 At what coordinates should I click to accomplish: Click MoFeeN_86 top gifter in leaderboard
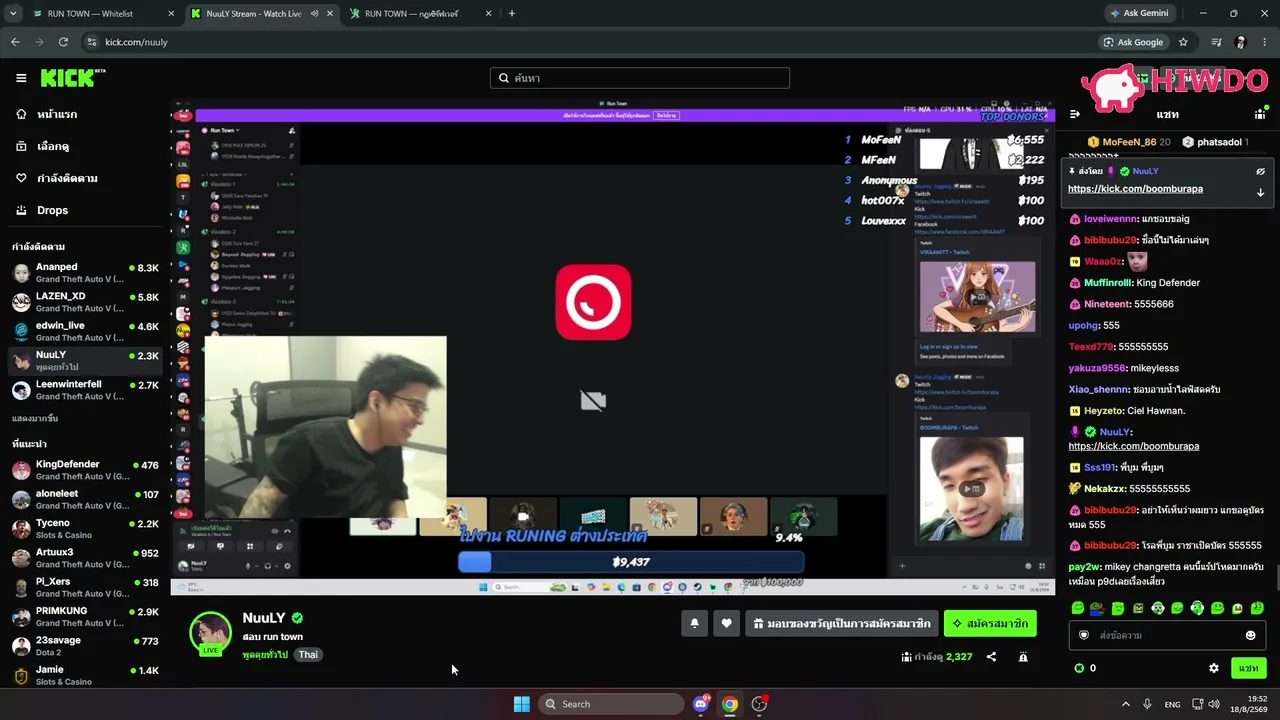pos(1129,142)
